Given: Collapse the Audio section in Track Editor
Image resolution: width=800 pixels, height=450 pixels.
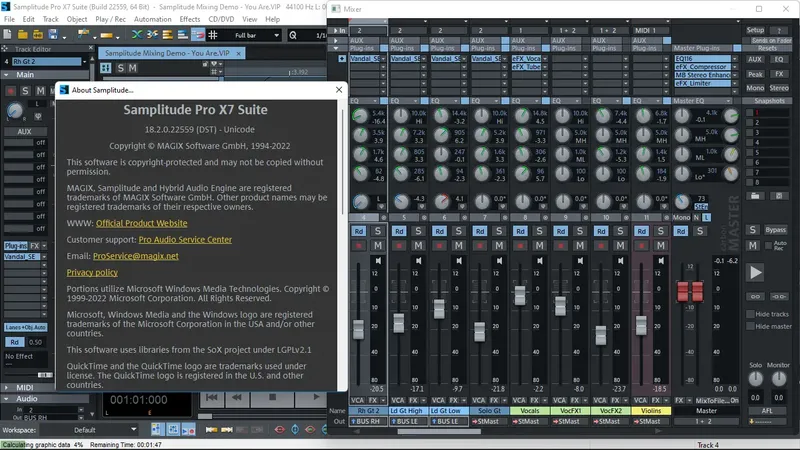Looking at the screenshot, I should [6, 398].
